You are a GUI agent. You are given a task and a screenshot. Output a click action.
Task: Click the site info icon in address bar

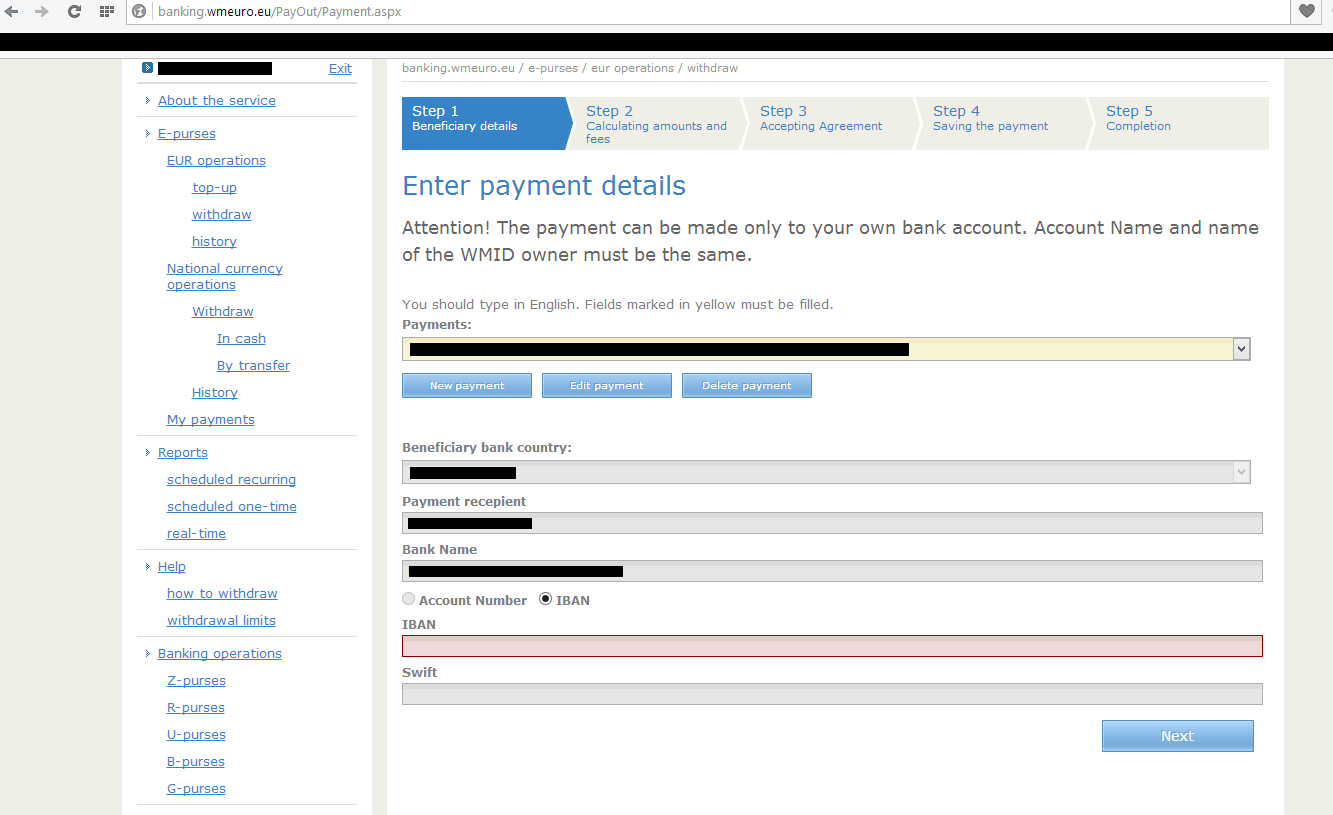point(140,12)
